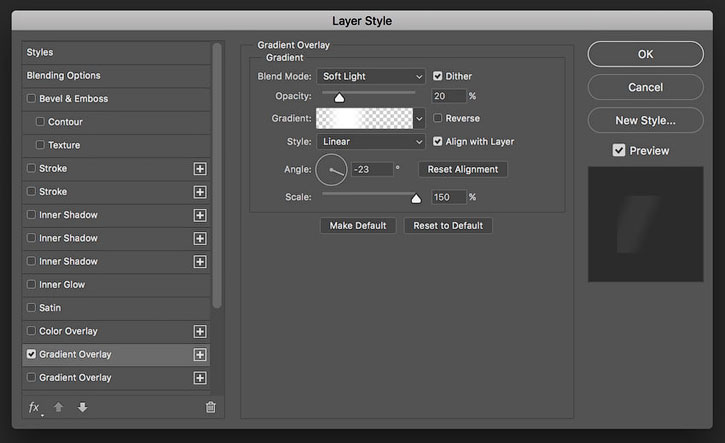The width and height of the screenshot is (725, 443).
Task: Open the Style Linear dropdown
Action: [x=370, y=142]
